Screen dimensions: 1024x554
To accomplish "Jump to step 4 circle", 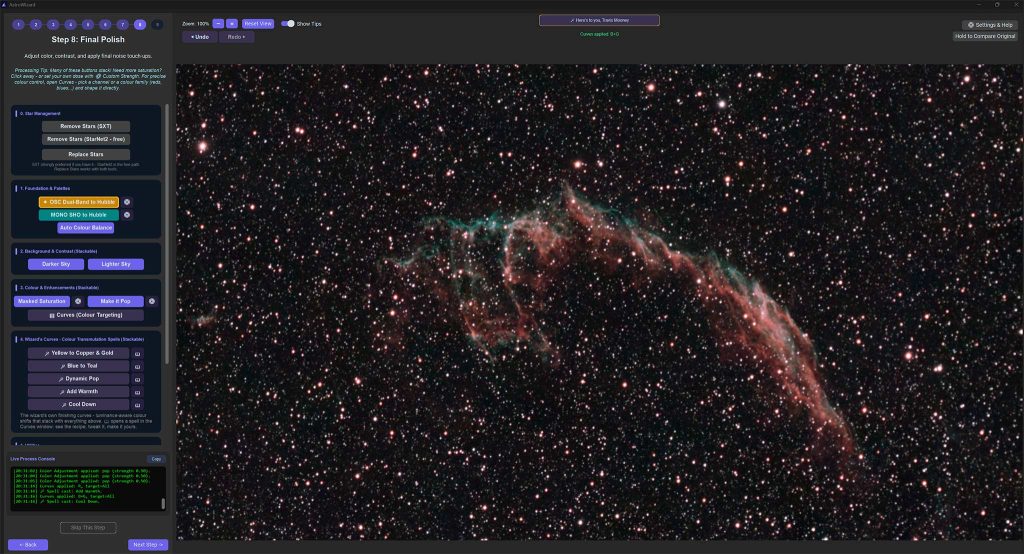I will (x=71, y=25).
